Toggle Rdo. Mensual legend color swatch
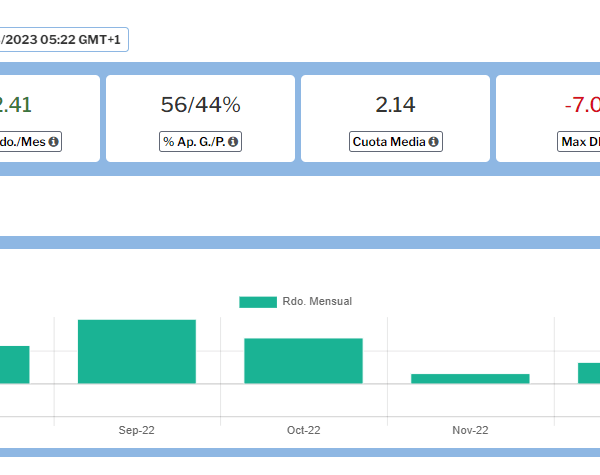Image resolution: width=600 pixels, height=475 pixels. tap(258, 302)
